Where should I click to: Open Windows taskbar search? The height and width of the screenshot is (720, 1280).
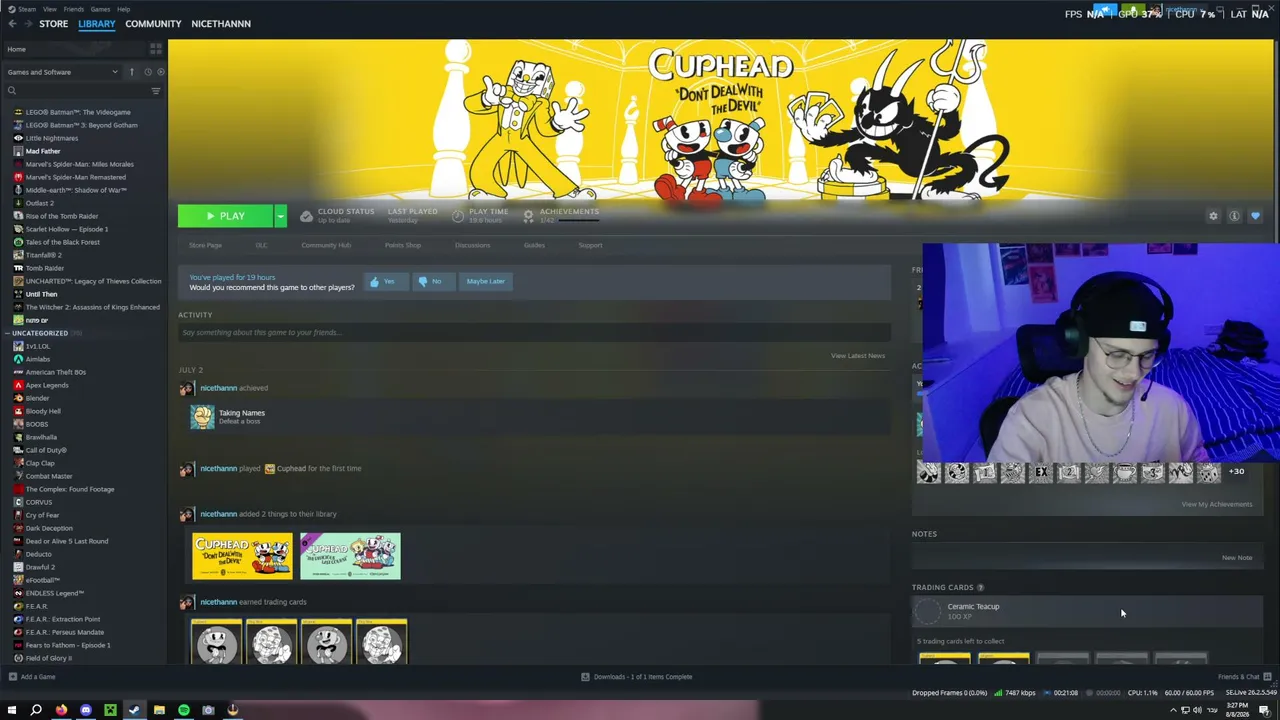(x=36, y=710)
